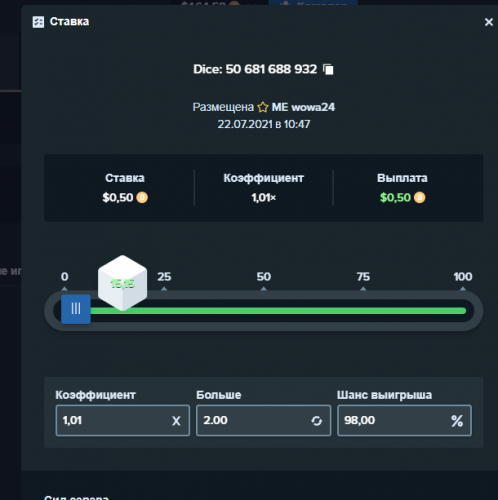The image size is (498, 500).
Task: Click the green Выплата $0,50 amount
Action: pos(395,198)
